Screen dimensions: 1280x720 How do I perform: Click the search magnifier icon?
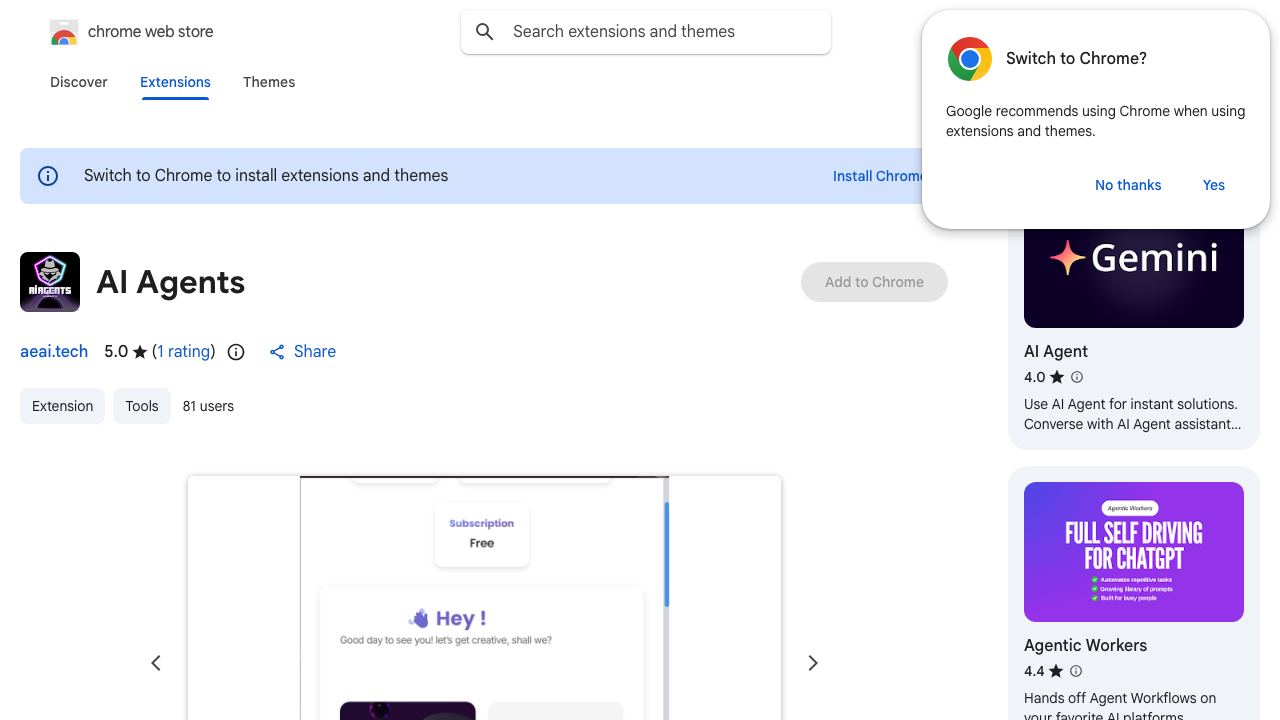485,32
